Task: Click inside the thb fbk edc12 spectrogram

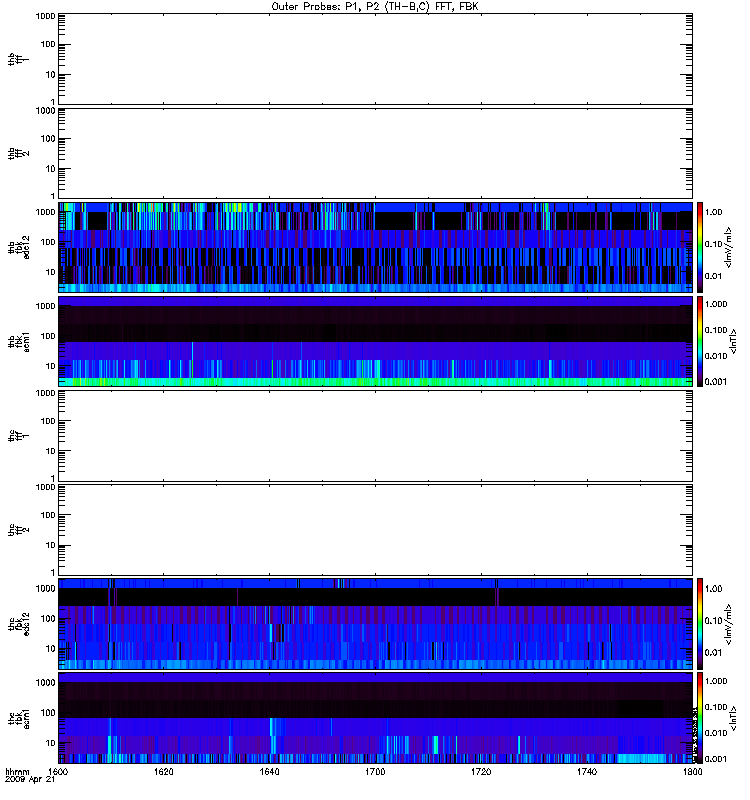Action: tap(375, 246)
